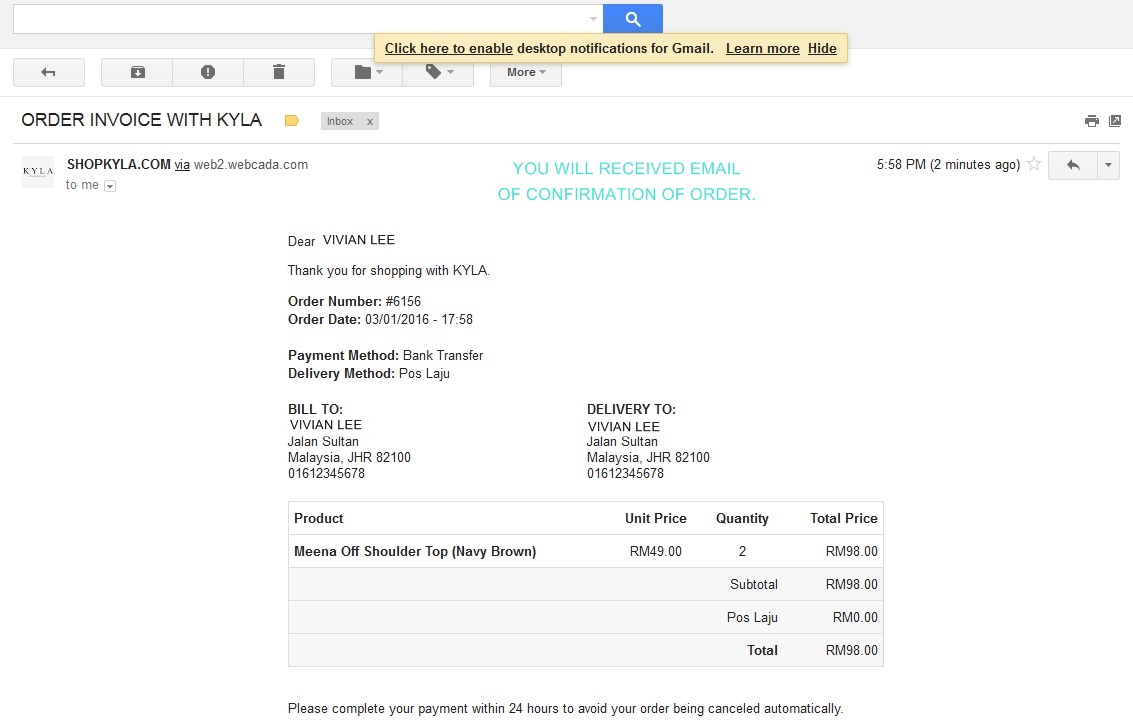Report this email as spam
Image resolution: width=1133 pixels, height=727 pixels.
pos(208,72)
